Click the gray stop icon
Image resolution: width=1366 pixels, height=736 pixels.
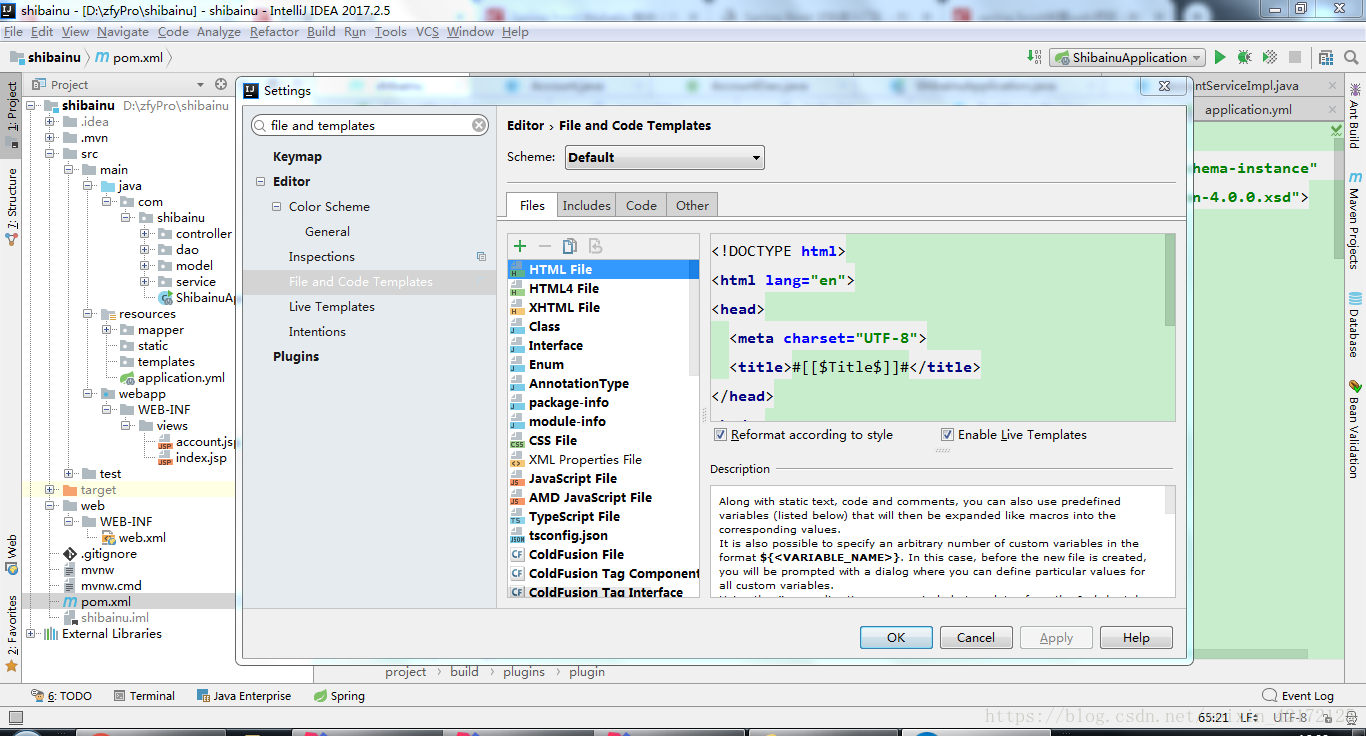[x=1295, y=58]
